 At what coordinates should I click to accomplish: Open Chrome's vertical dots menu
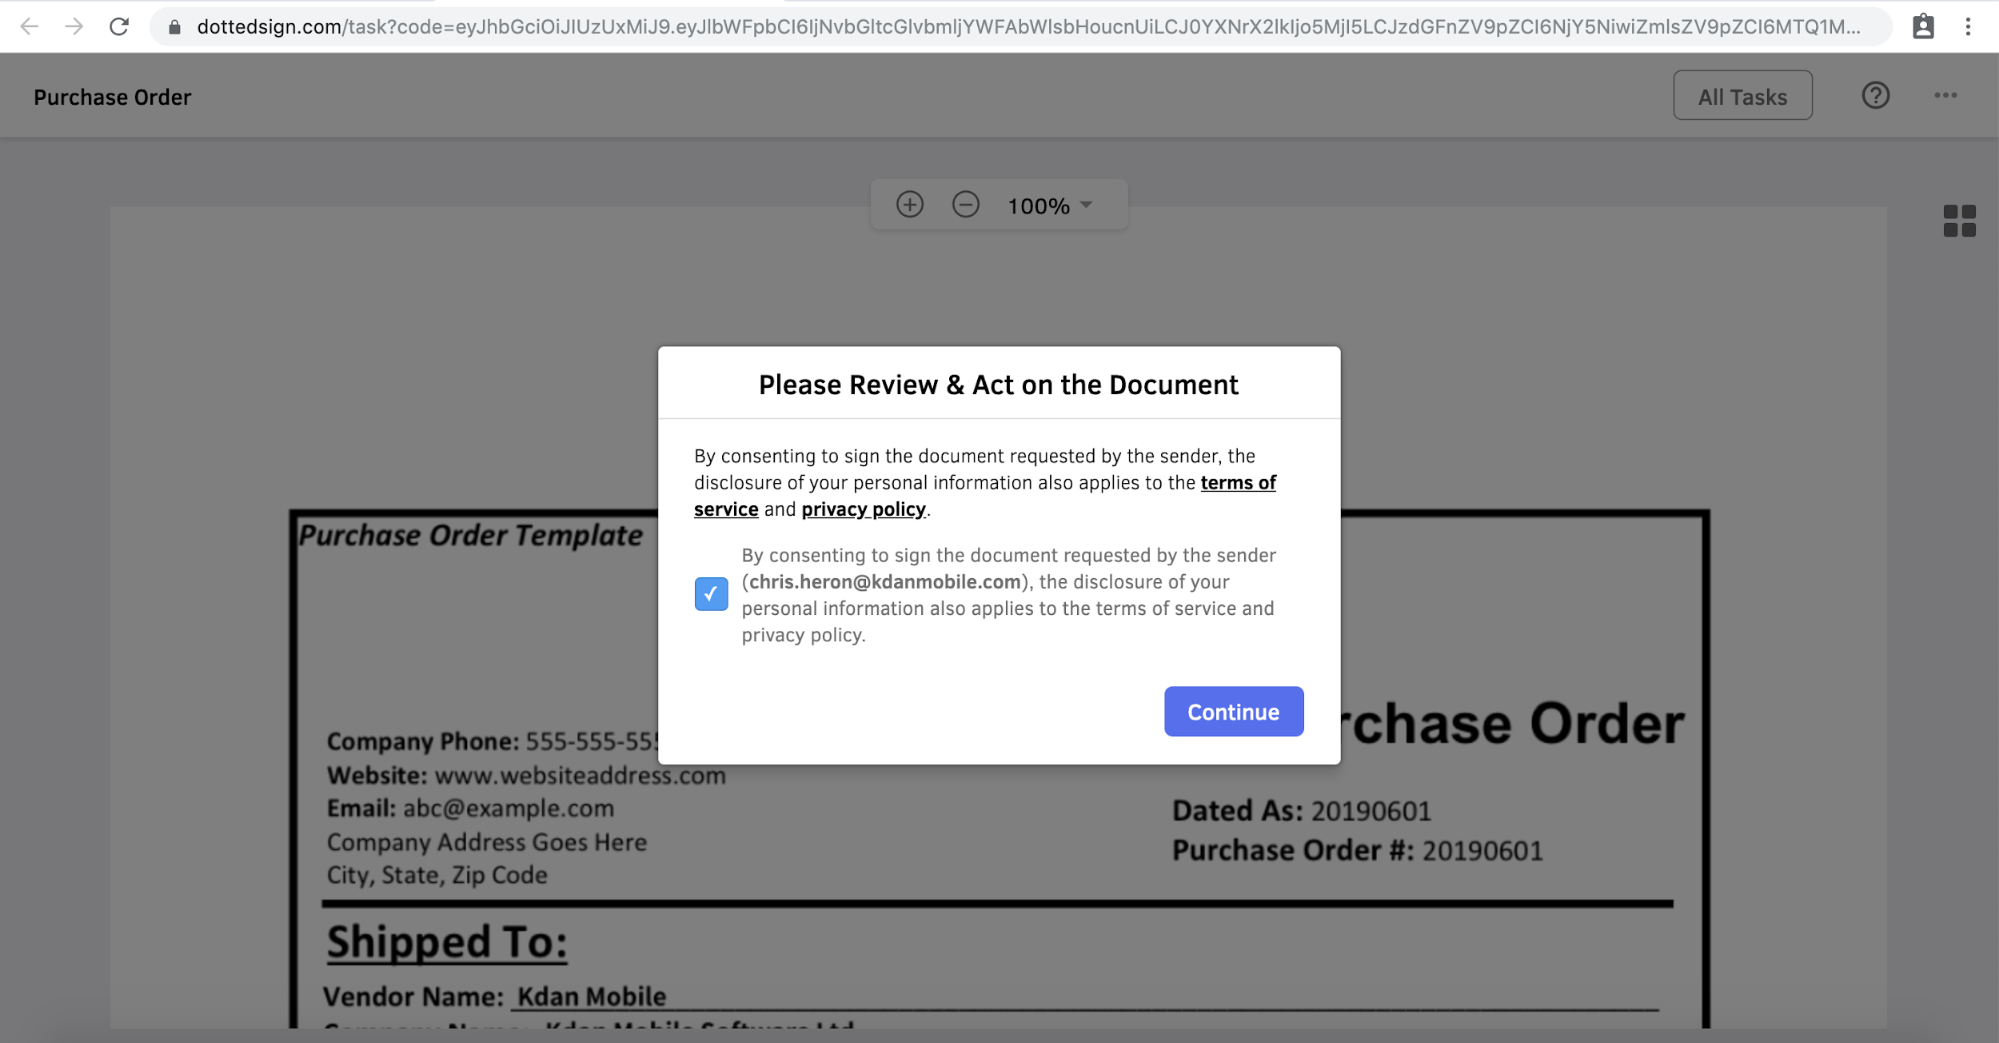tap(1967, 27)
